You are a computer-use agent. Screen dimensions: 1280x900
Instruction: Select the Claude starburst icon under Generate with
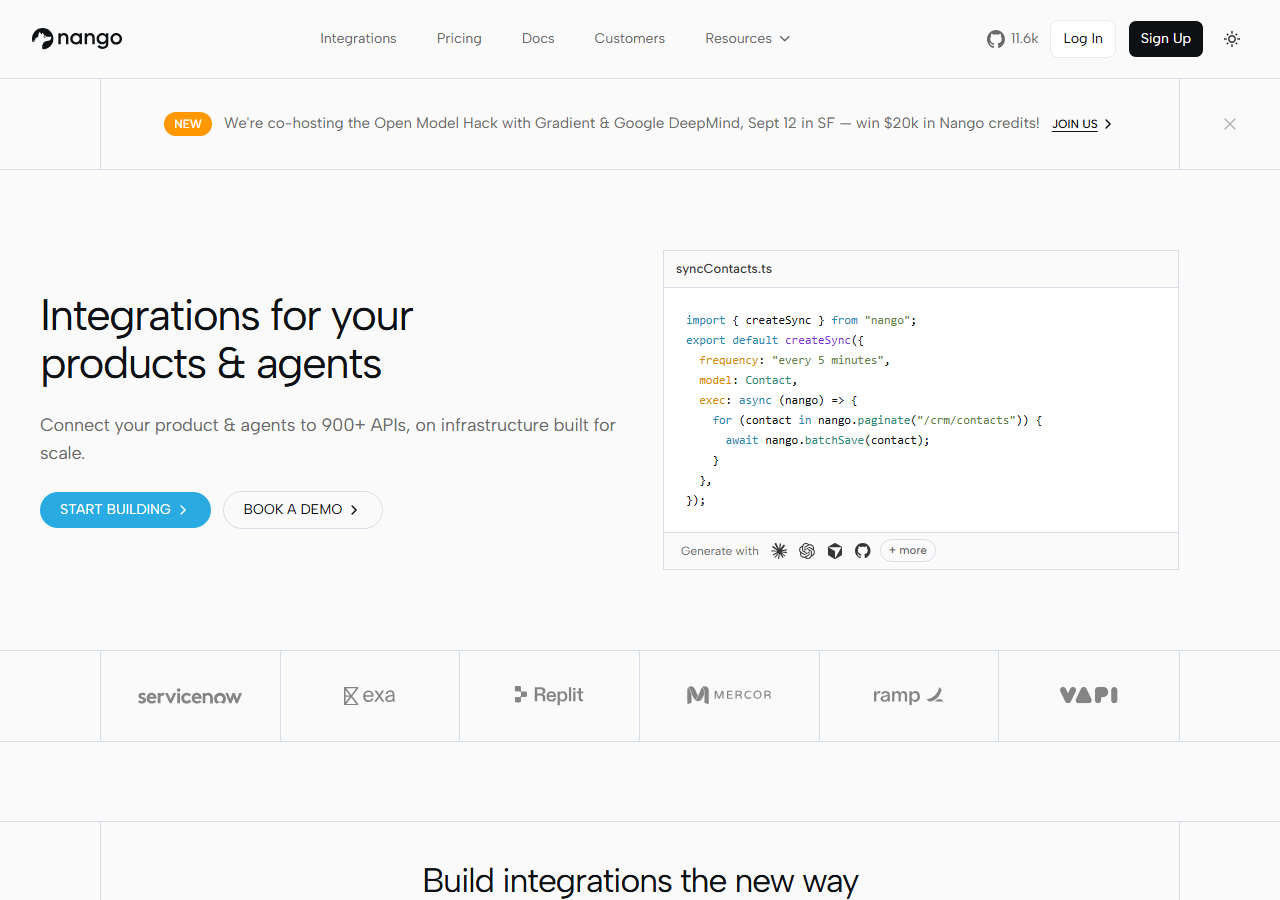(779, 551)
